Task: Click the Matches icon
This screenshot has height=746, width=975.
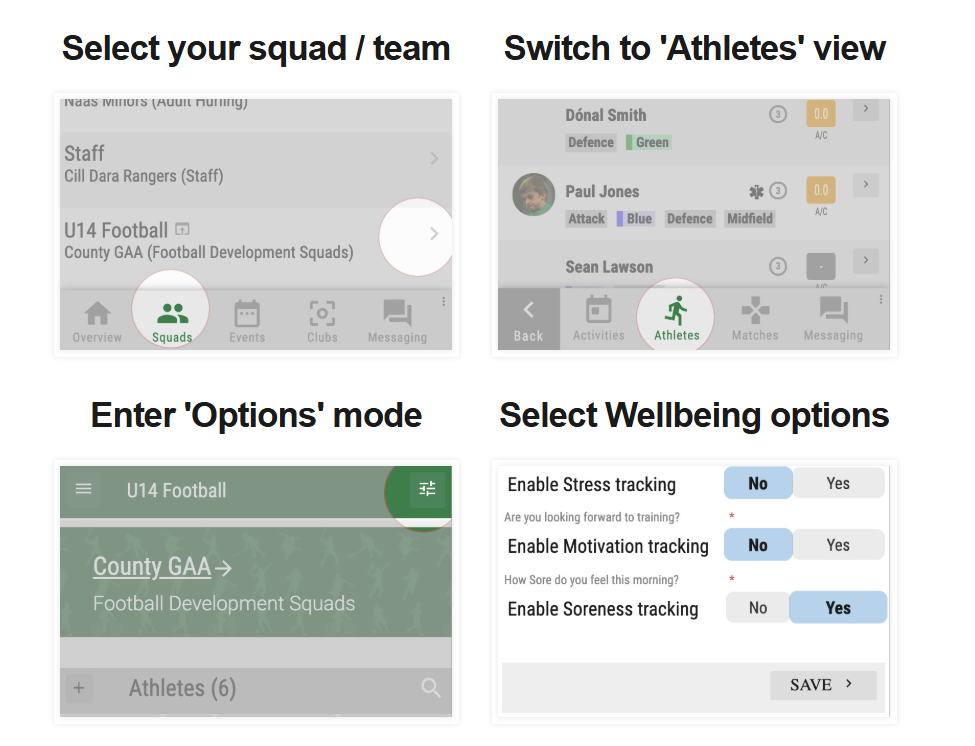Action: (x=755, y=310)
